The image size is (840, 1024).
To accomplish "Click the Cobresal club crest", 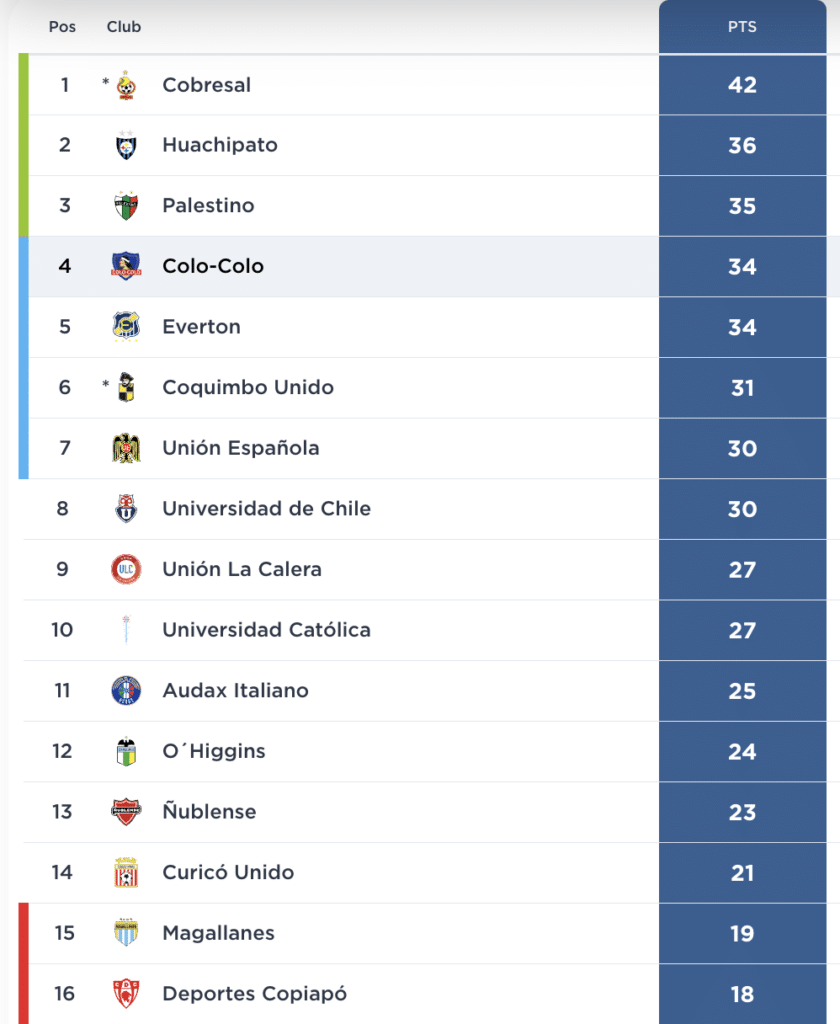I will pyautogui.click(x=125, y=84).
